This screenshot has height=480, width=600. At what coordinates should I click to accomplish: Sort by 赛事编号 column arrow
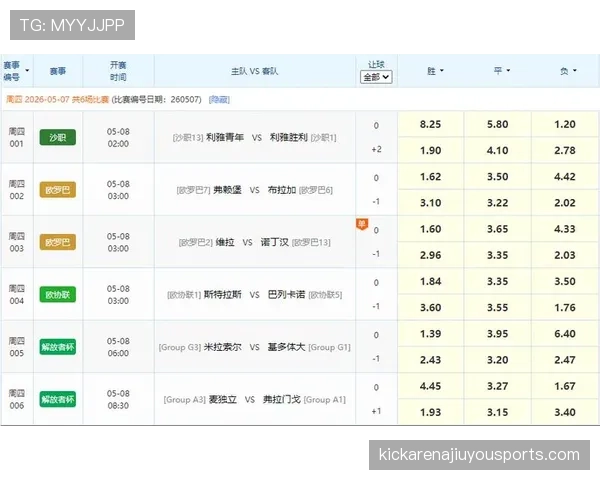(x=27, y=71)
